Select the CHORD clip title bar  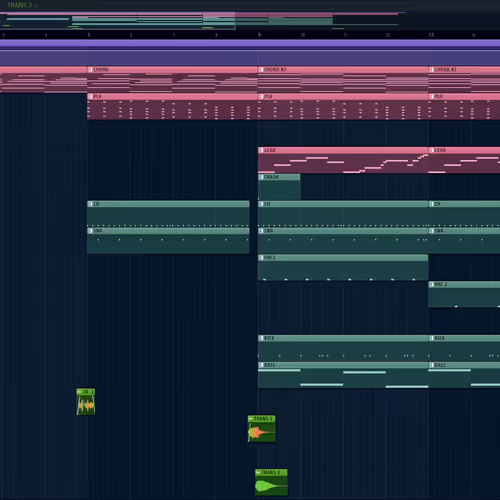[172, 70]
